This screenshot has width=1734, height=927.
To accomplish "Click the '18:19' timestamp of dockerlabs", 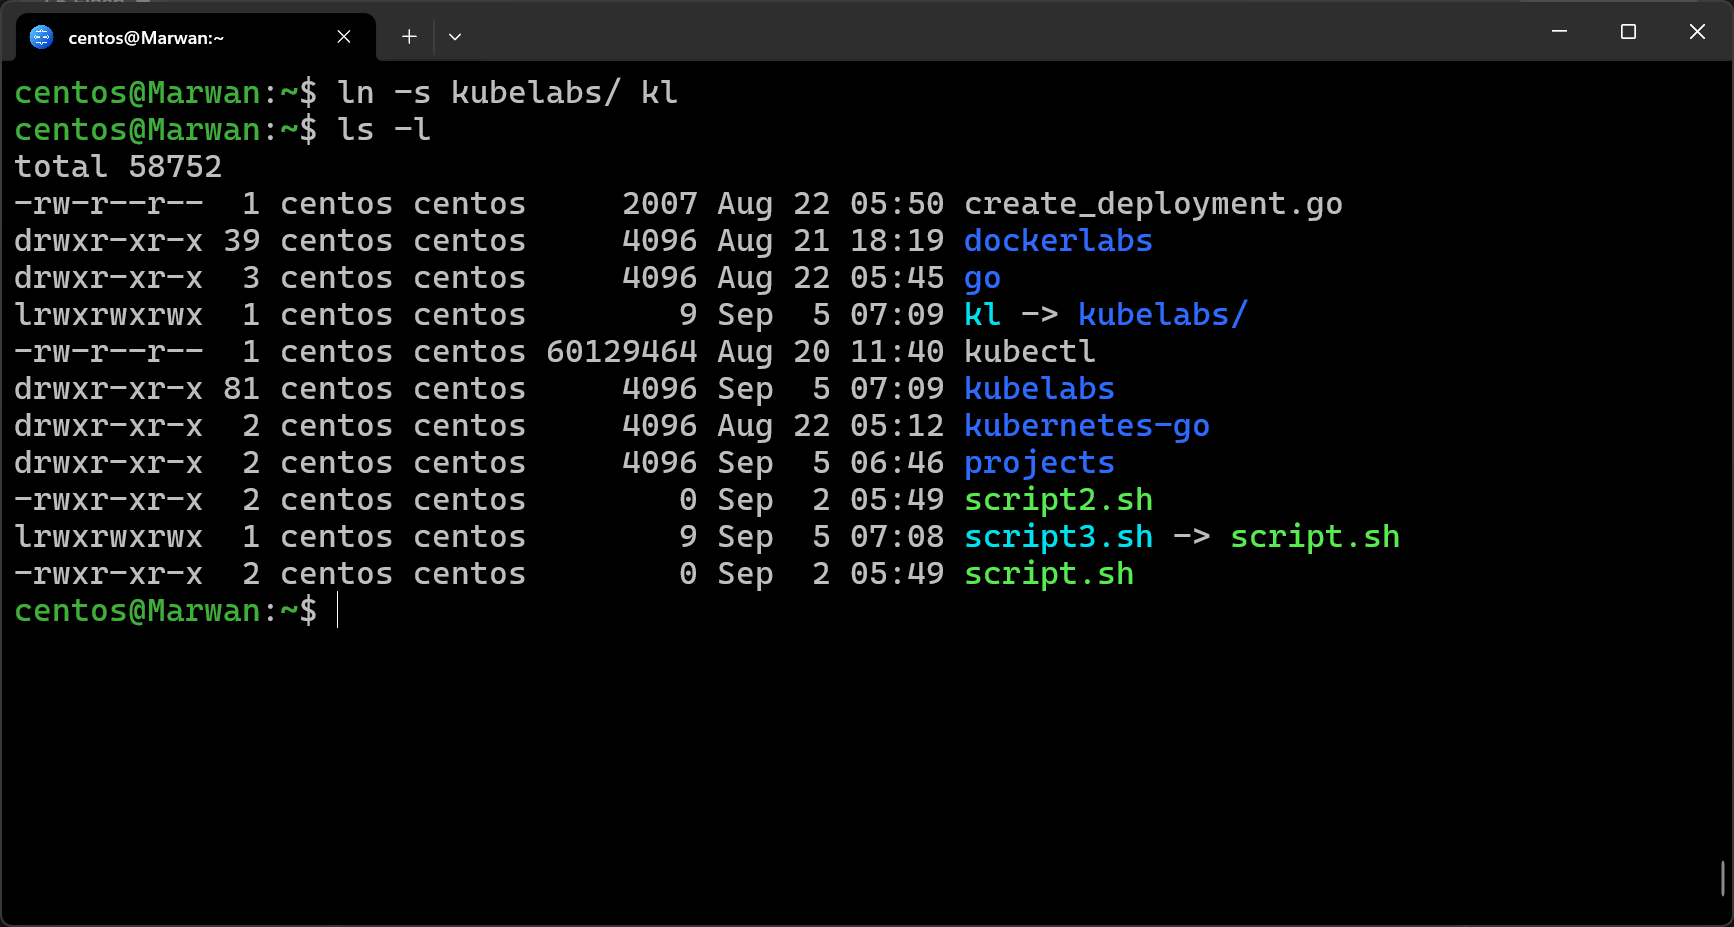I will pyautogui.click(x=897, y=241).
